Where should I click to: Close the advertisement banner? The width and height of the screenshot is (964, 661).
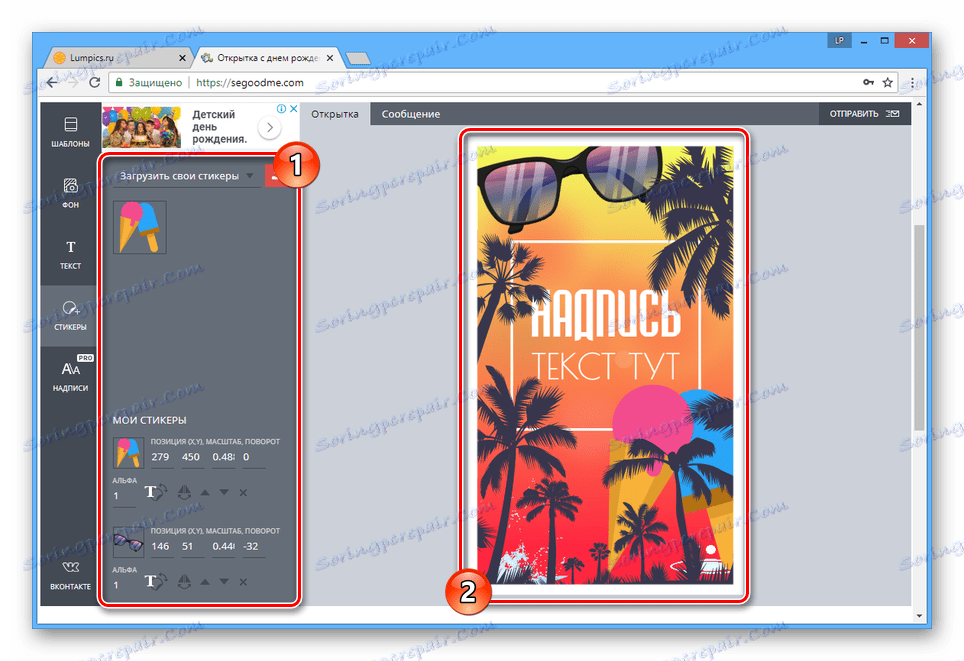point(293,109)
